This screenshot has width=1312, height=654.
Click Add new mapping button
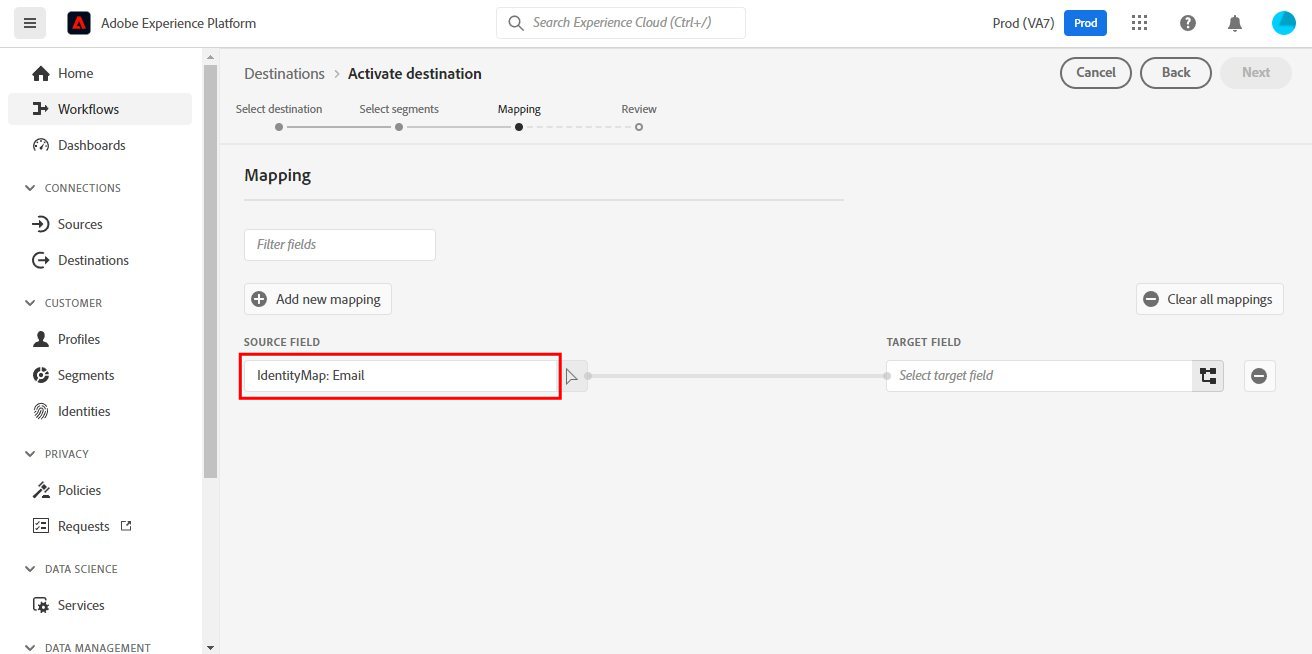[x=317, y=299]
